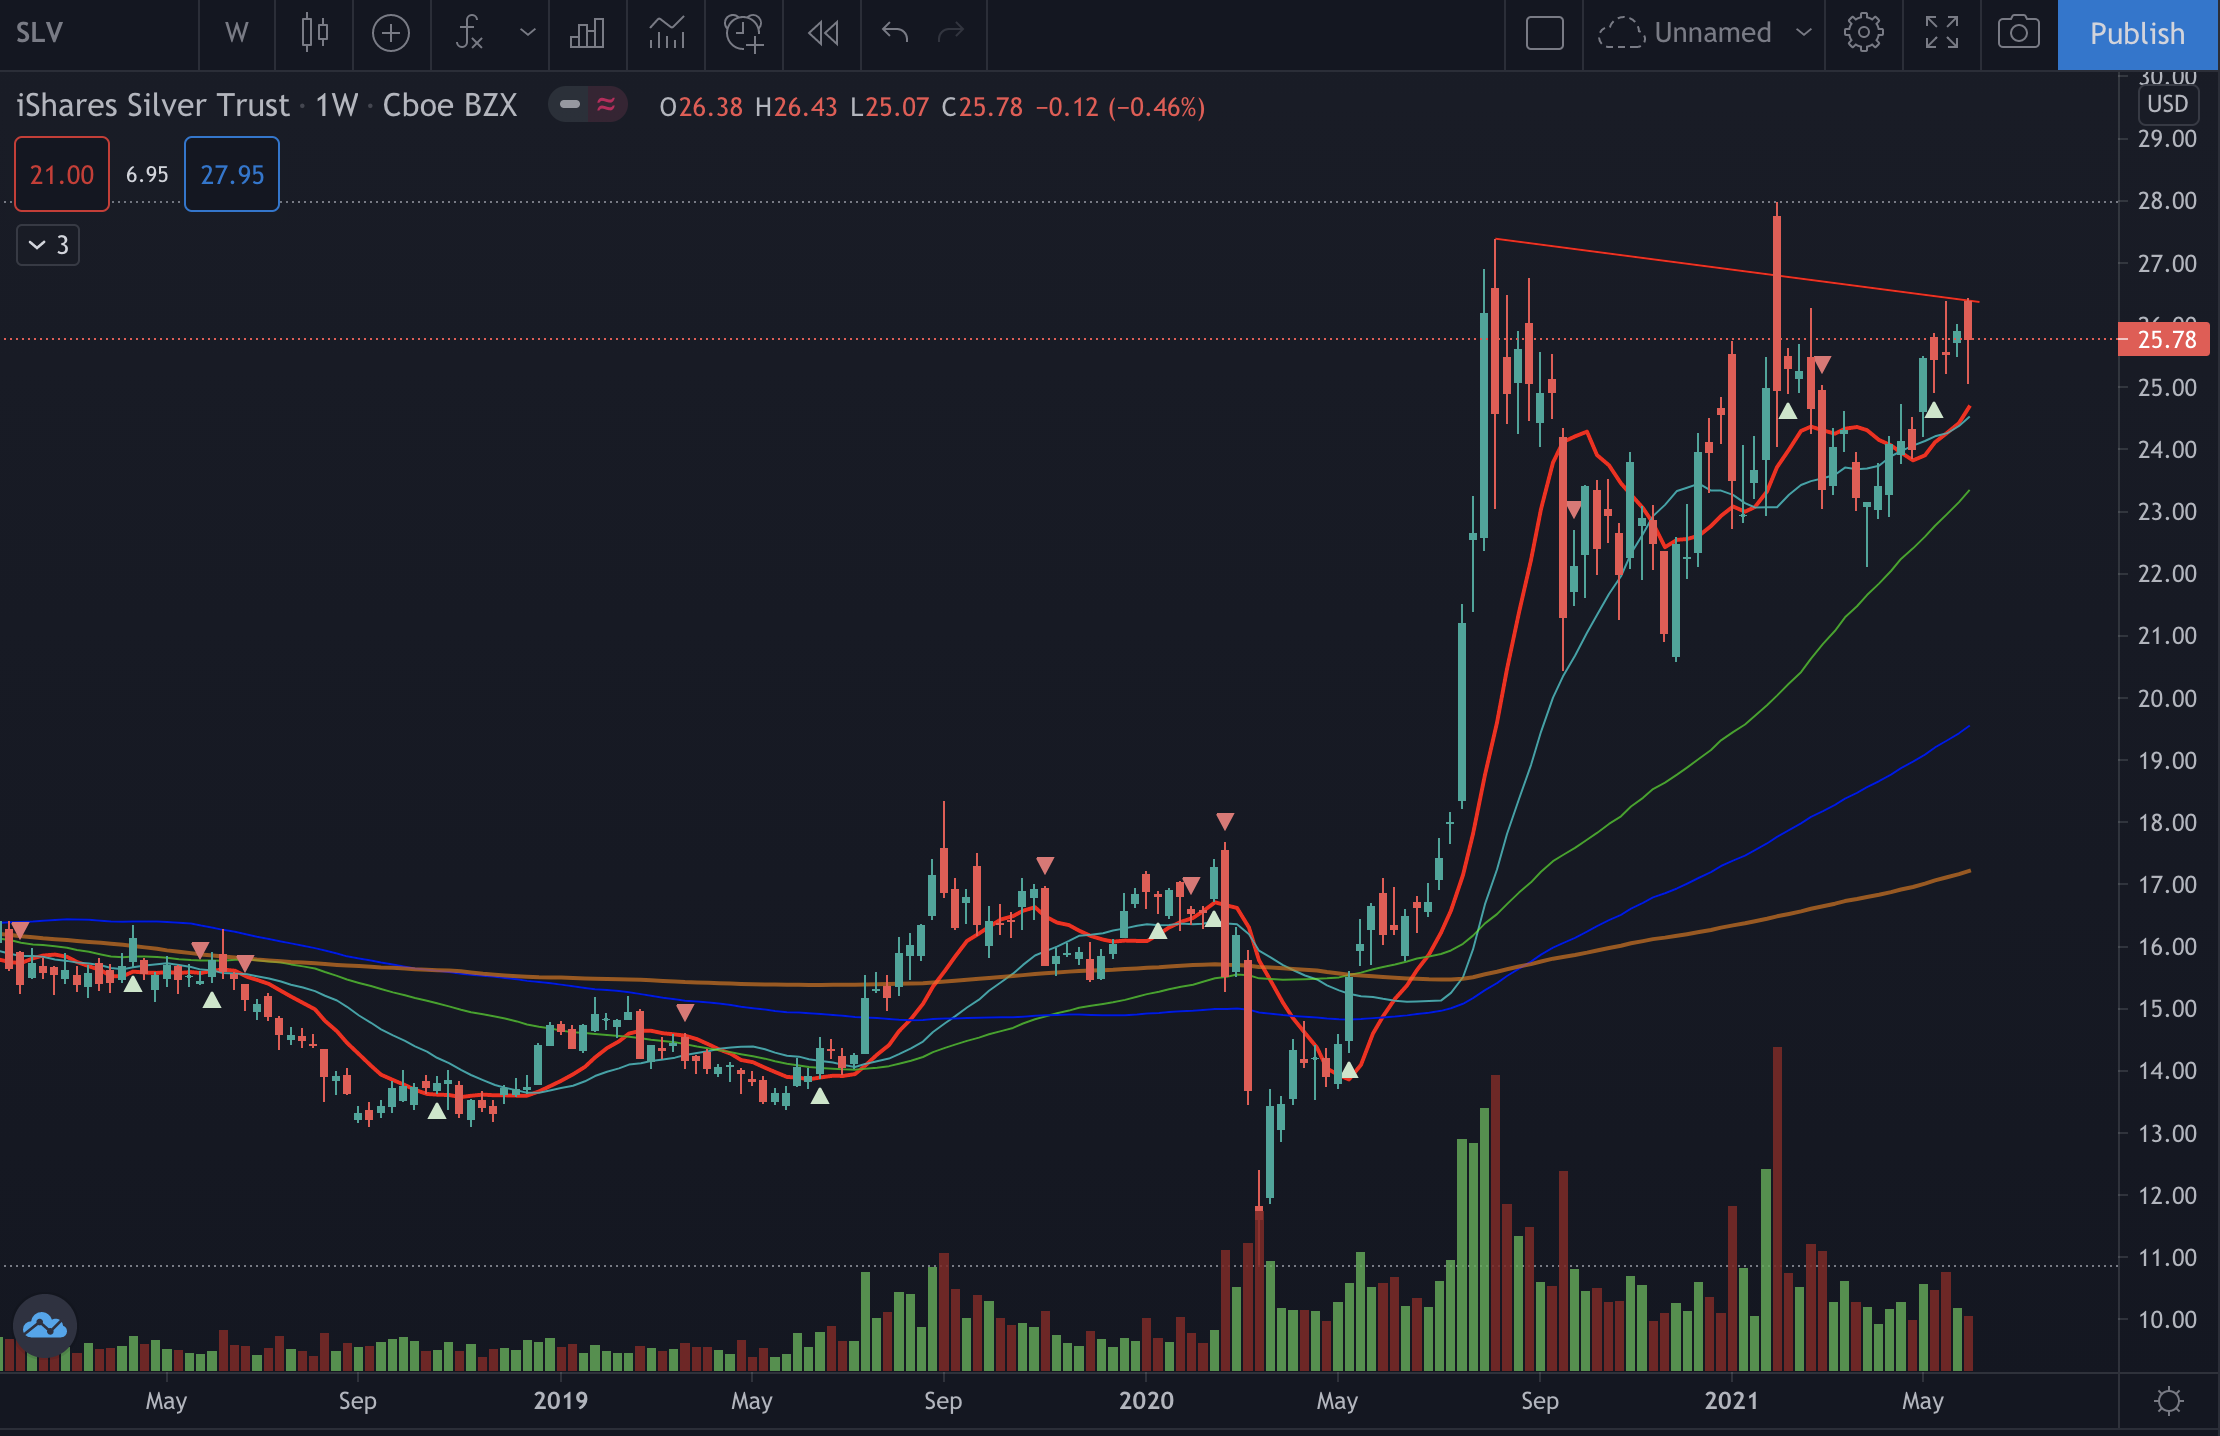Open the fx indicators dialog
The height and width of the screenshot is (1436, 2220).
[469, 33]
